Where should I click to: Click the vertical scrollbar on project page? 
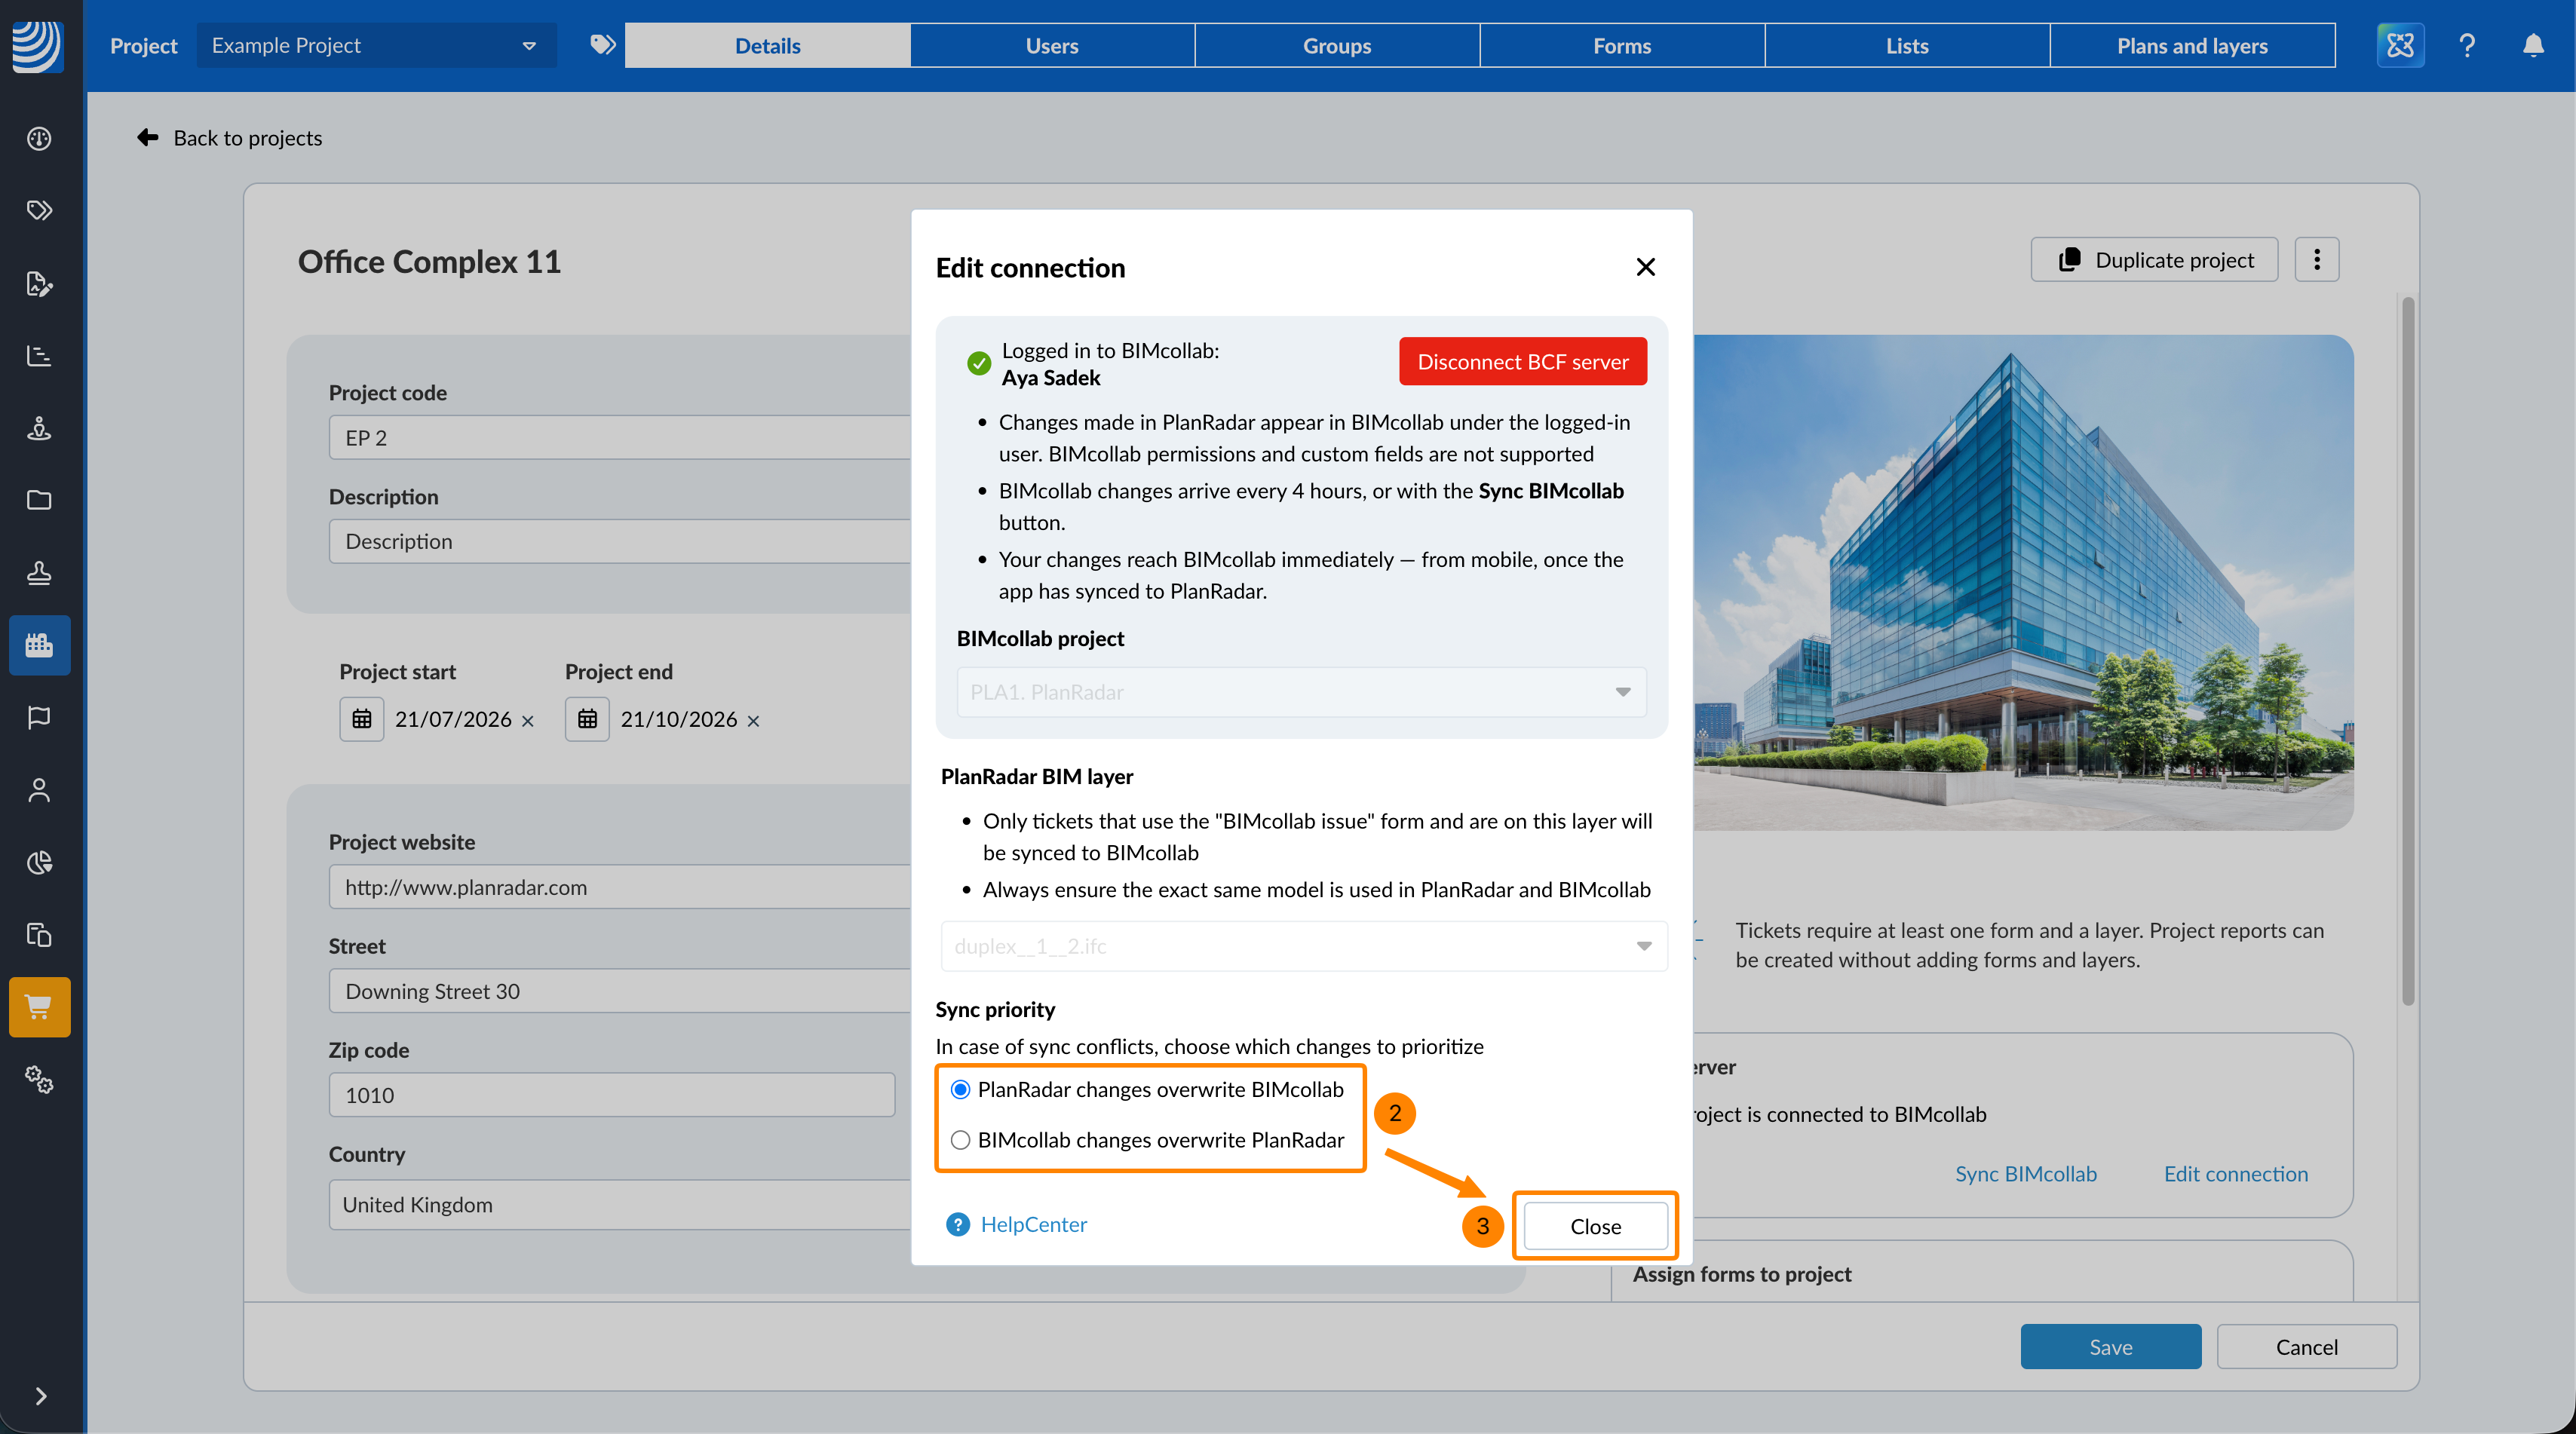pos(2408,650)
